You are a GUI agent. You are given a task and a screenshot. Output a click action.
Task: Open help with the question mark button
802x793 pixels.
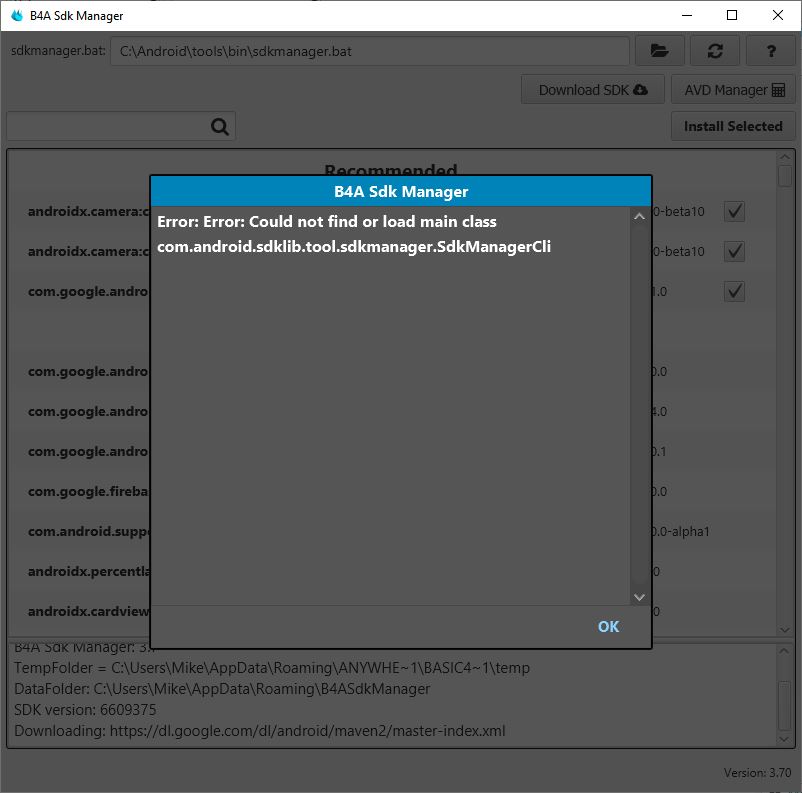click(770, 51)
